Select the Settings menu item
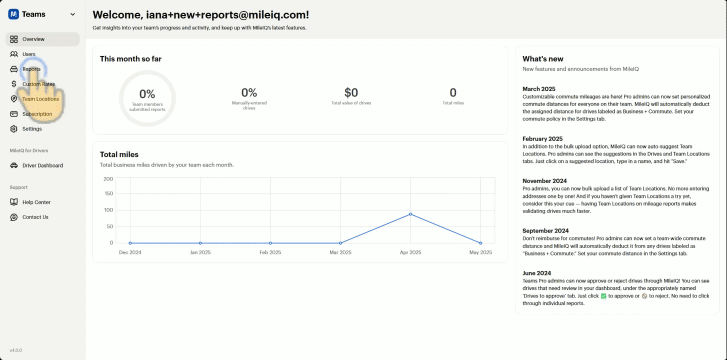The width and height of the screenshot is (727, 360). click(x=43, y=129)
